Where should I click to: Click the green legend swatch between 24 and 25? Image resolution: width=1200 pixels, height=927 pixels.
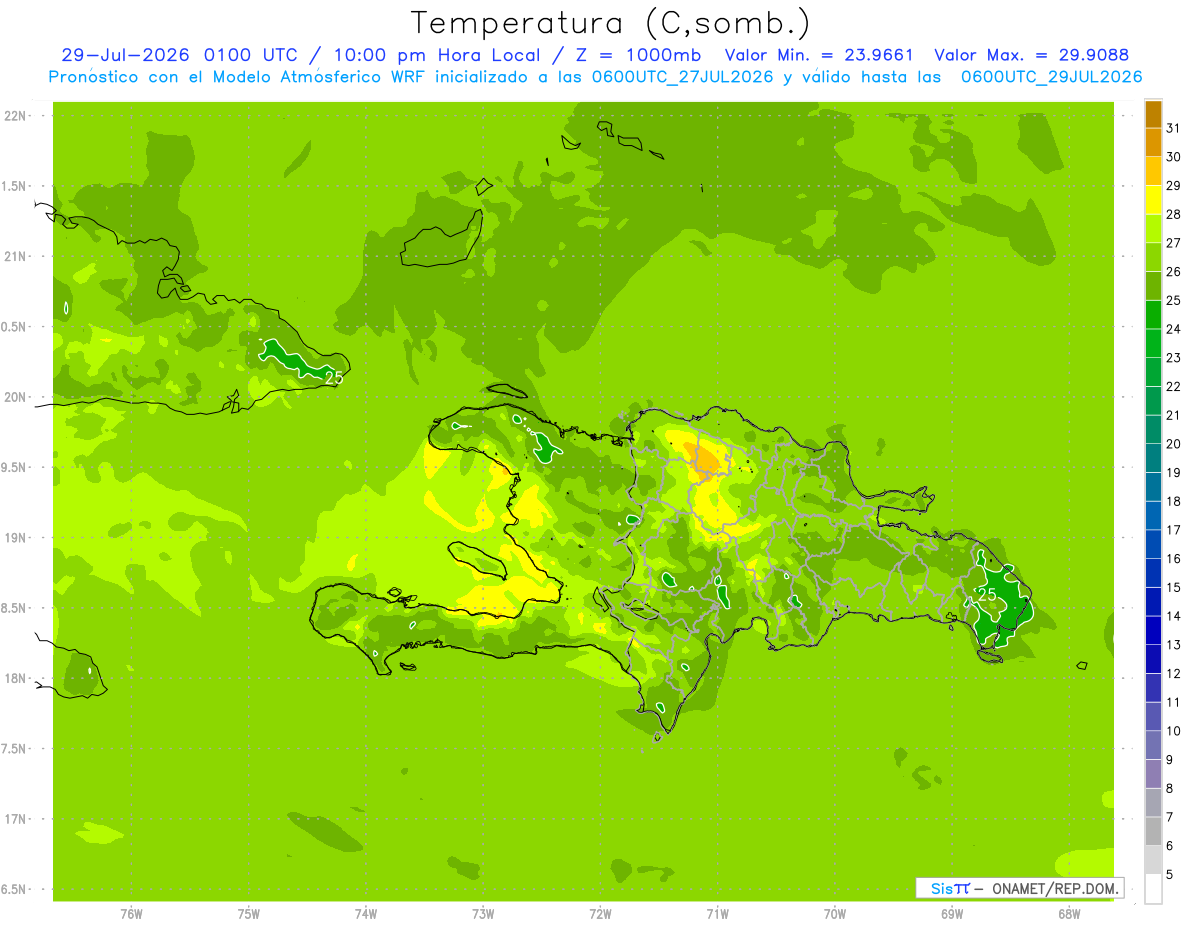coord(1153,315)
